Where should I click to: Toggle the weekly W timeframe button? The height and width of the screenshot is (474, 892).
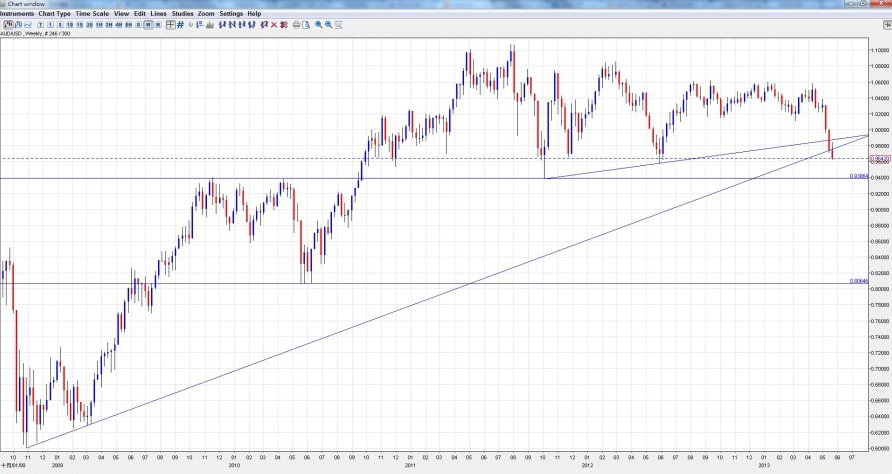point(148,24)
